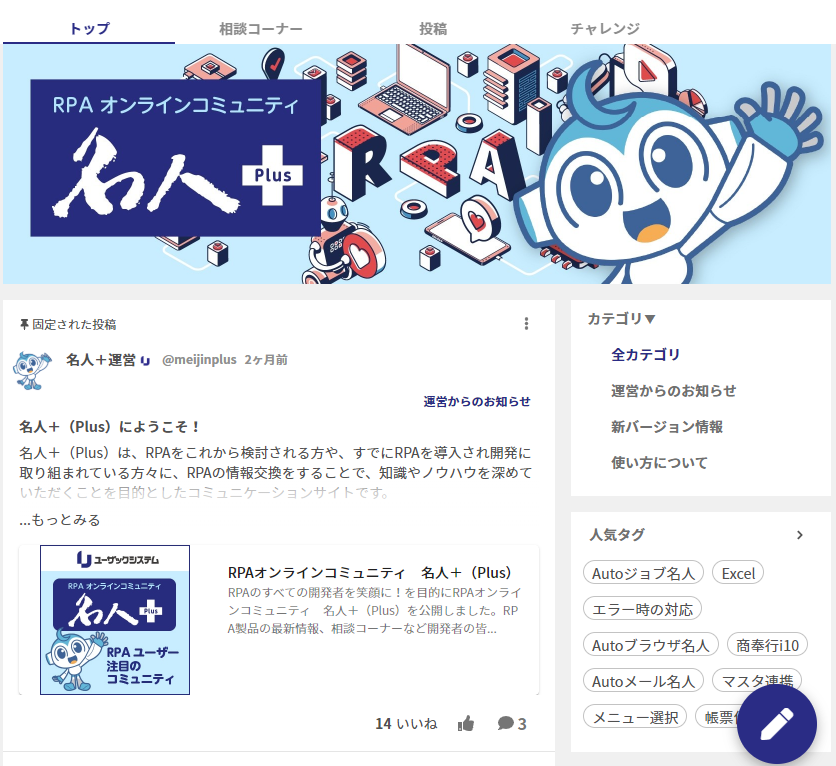This screenshot has width=836, height=766.
Task: Open the 投稿 tab
Action: pos(433,28)
